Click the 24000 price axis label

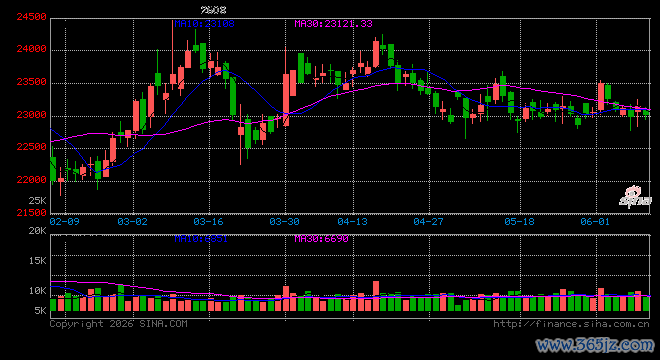[x=32, y=49]
